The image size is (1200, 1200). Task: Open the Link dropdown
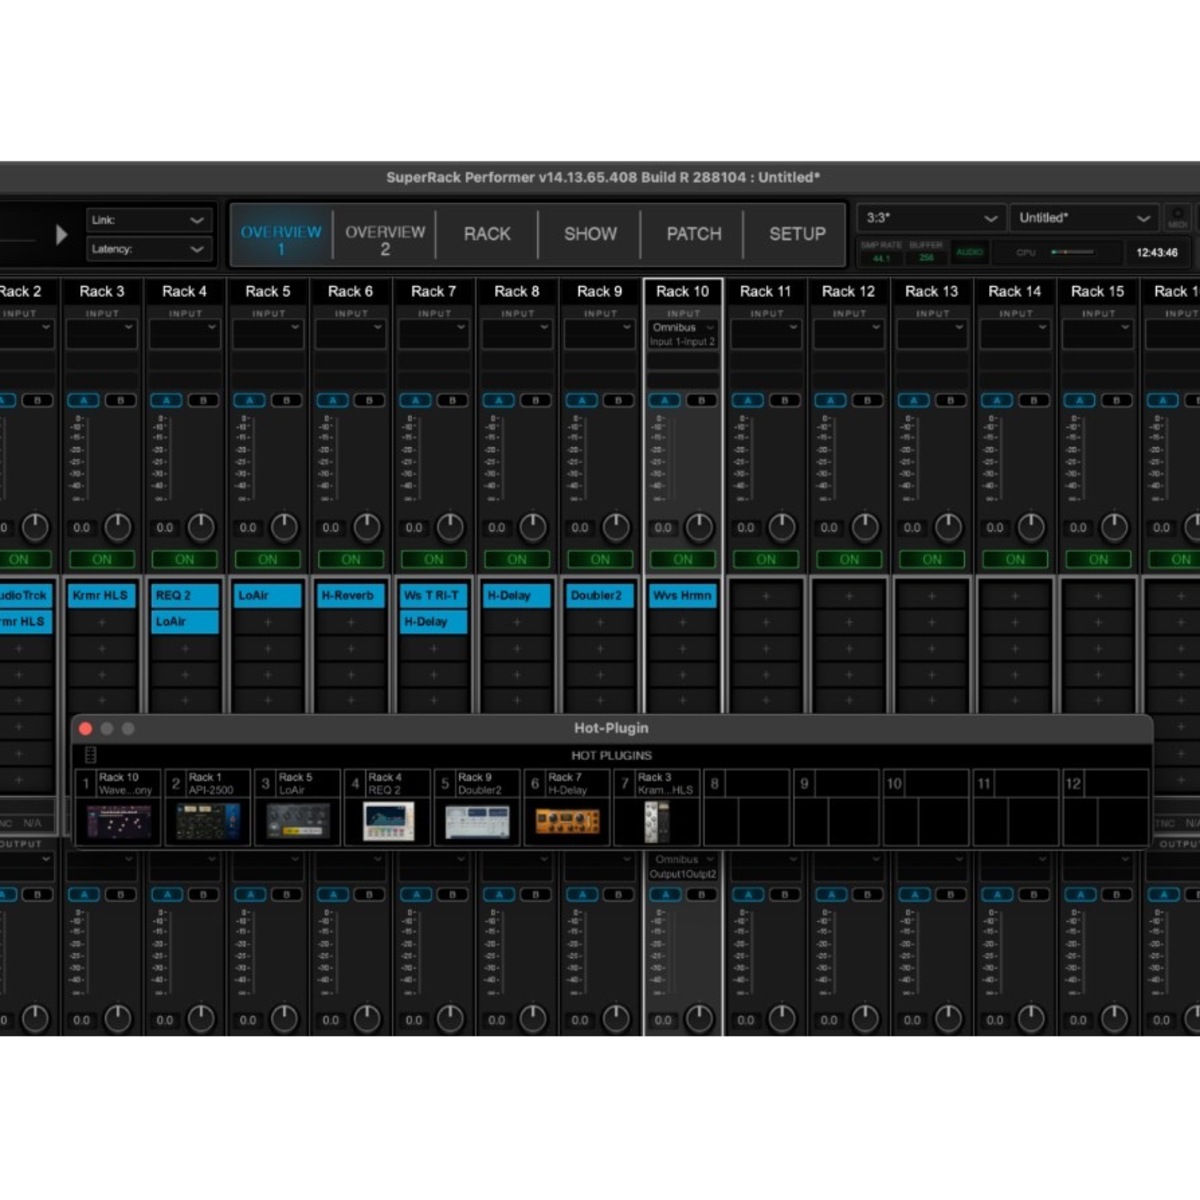148,220
